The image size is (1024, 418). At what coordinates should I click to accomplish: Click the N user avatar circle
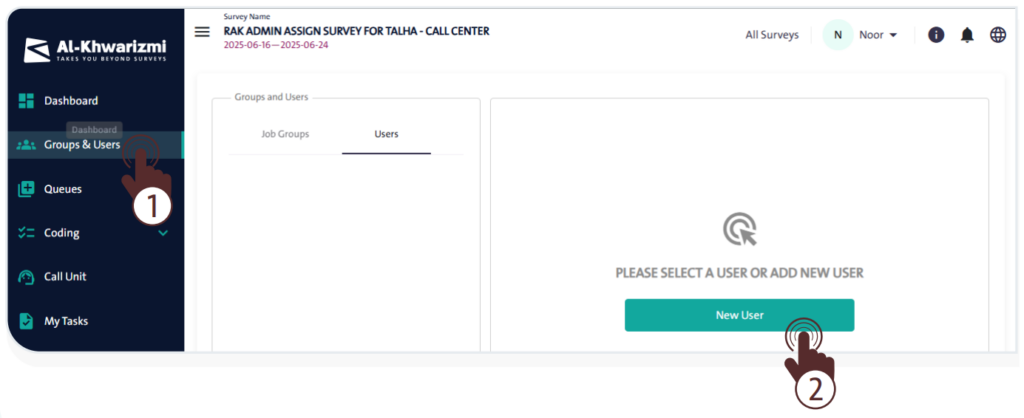pos(837,35)
